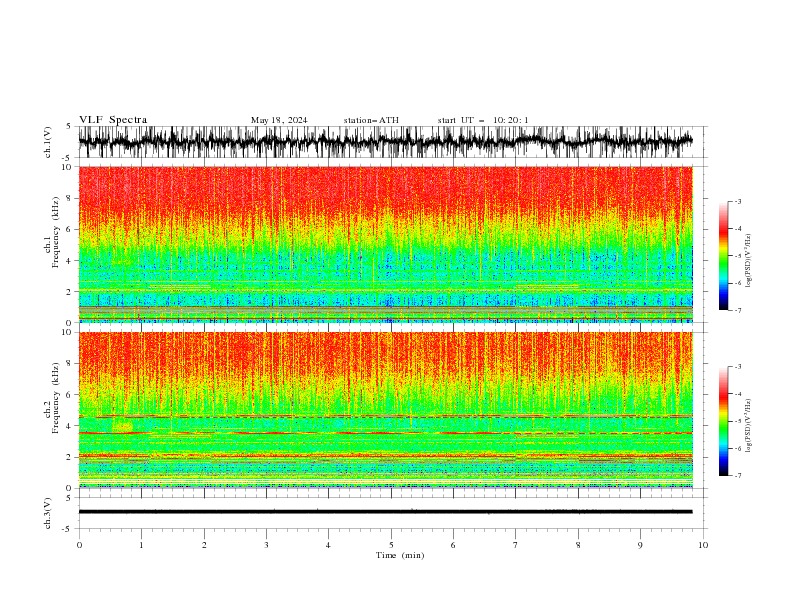
Task: Click the time axis tick label "5"
Action: [x=391, y=545]
